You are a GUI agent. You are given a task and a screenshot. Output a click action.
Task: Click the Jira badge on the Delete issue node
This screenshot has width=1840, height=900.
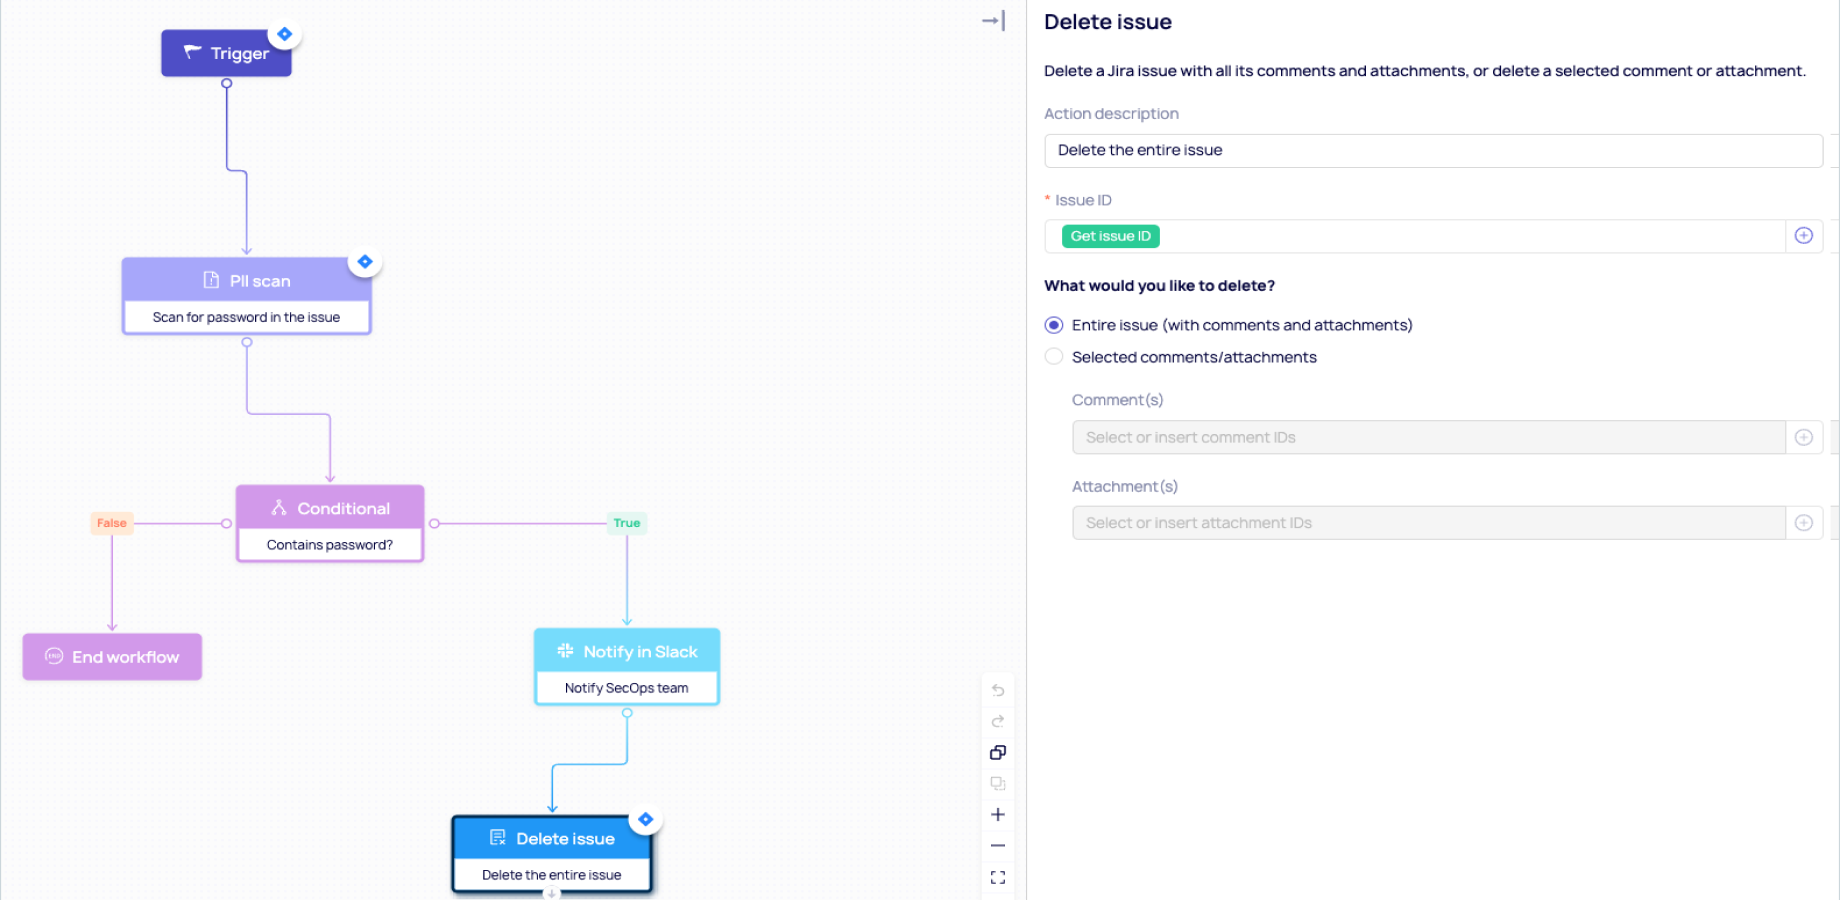click(x=646, y=819)
